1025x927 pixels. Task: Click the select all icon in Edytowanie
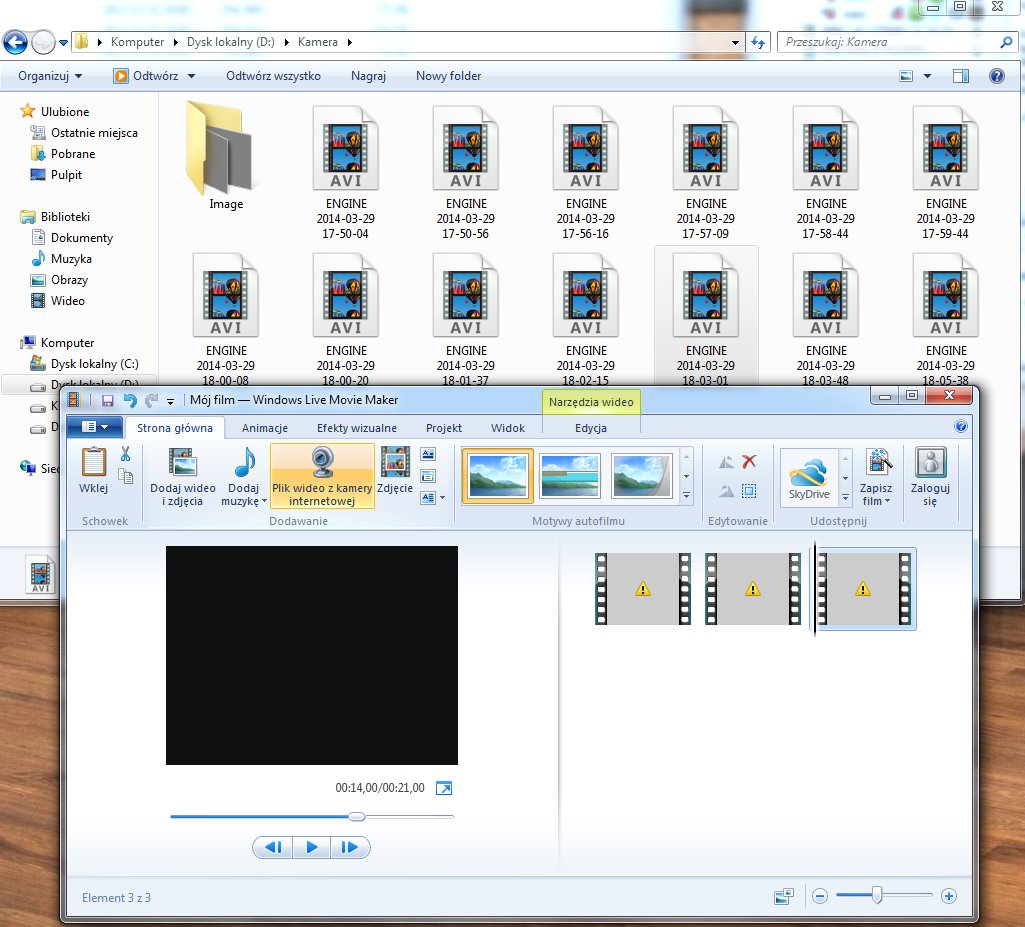click(749, 490)
